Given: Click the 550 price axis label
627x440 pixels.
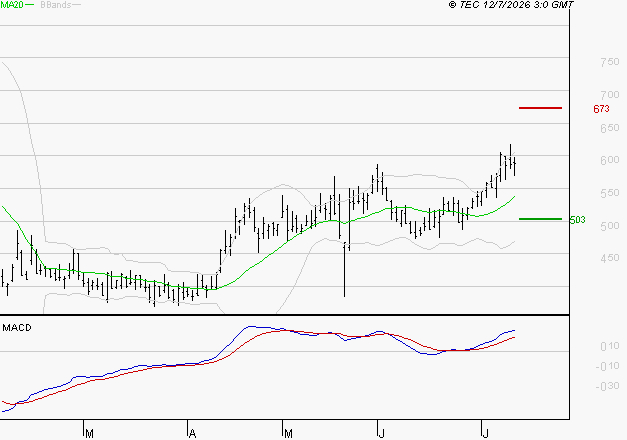Looking at the screenshot, I should pos(610,193).
